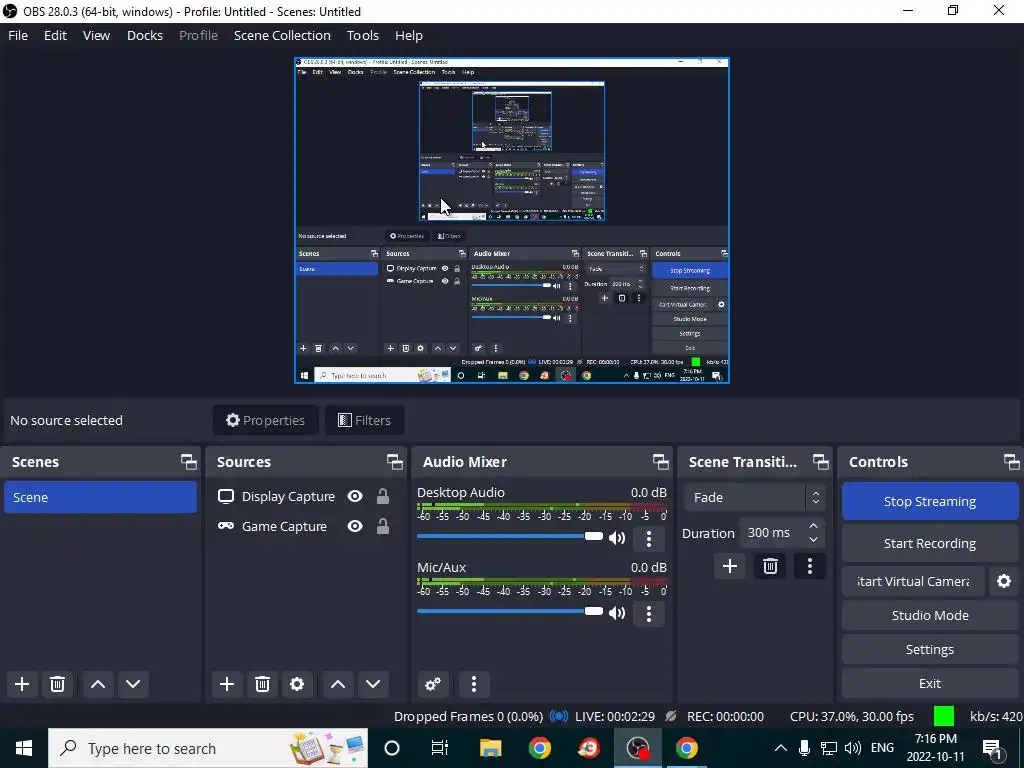Open the Tools menu

click(362, 35)
